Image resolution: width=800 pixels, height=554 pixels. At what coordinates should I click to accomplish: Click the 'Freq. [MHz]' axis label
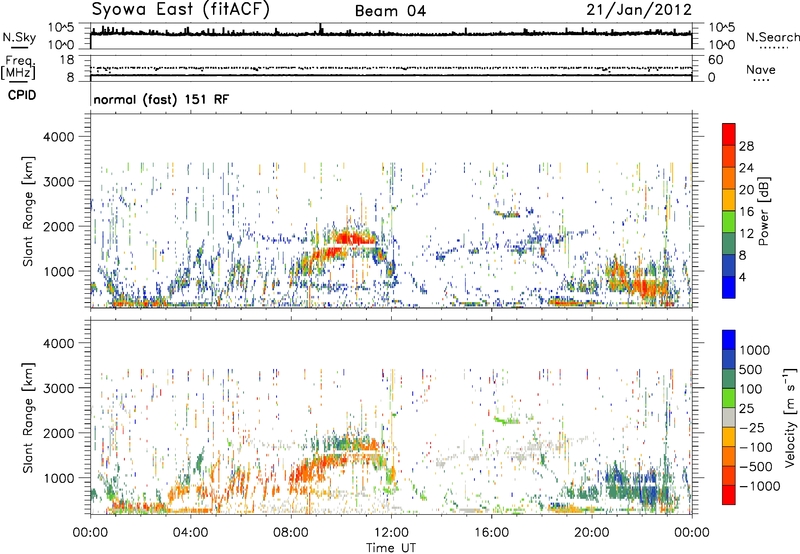pyautogui.click(x=18, y=67)
